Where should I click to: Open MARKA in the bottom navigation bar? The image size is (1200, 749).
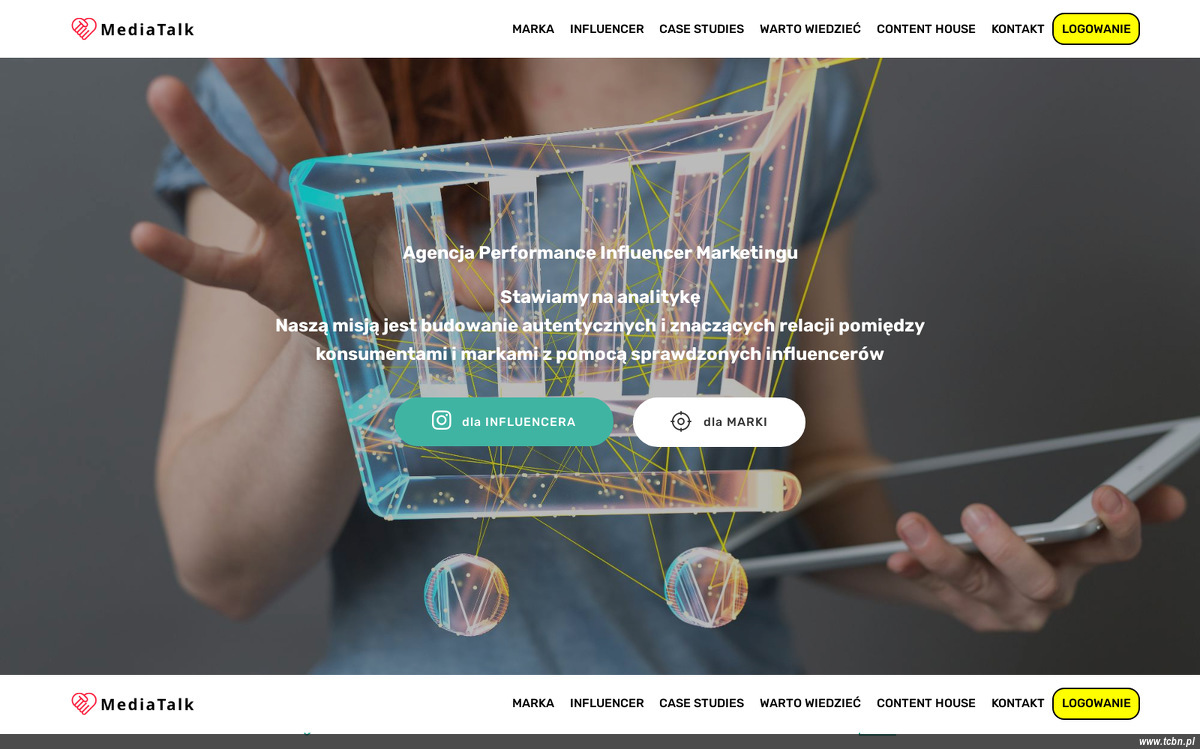533,703
